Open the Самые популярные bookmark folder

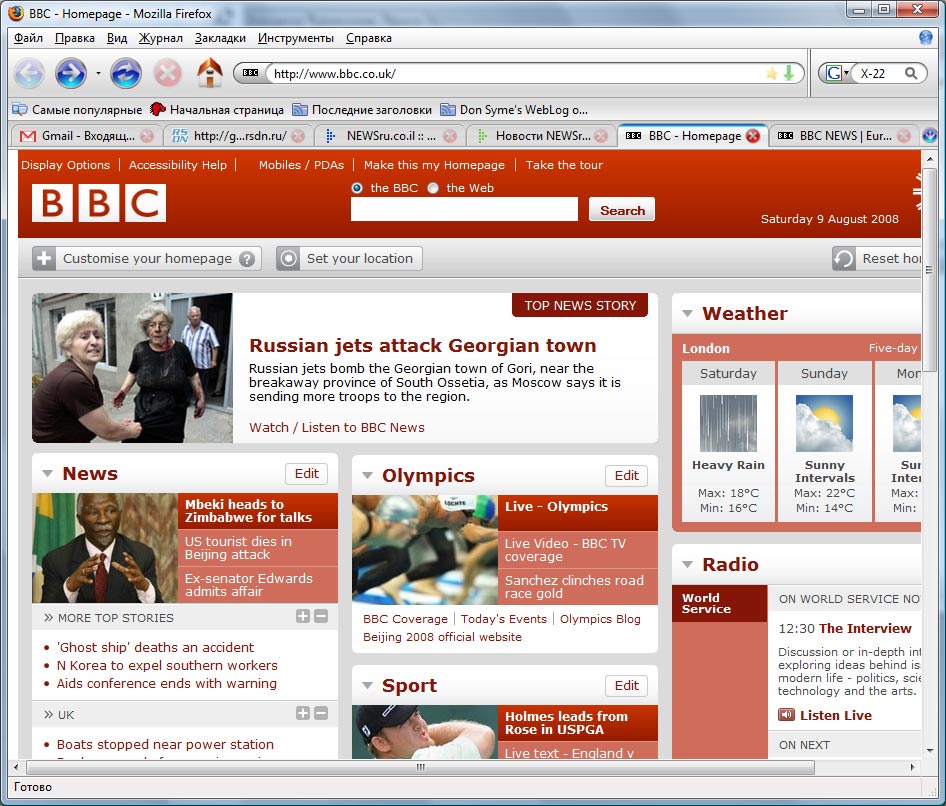coord(77,110)
